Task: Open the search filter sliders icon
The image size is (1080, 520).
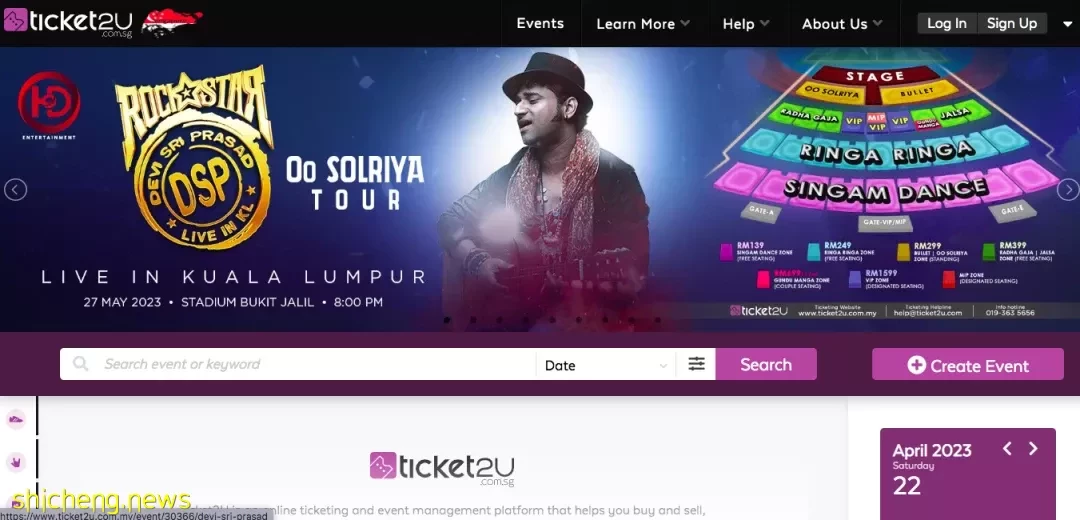Action: coord(696,364)
